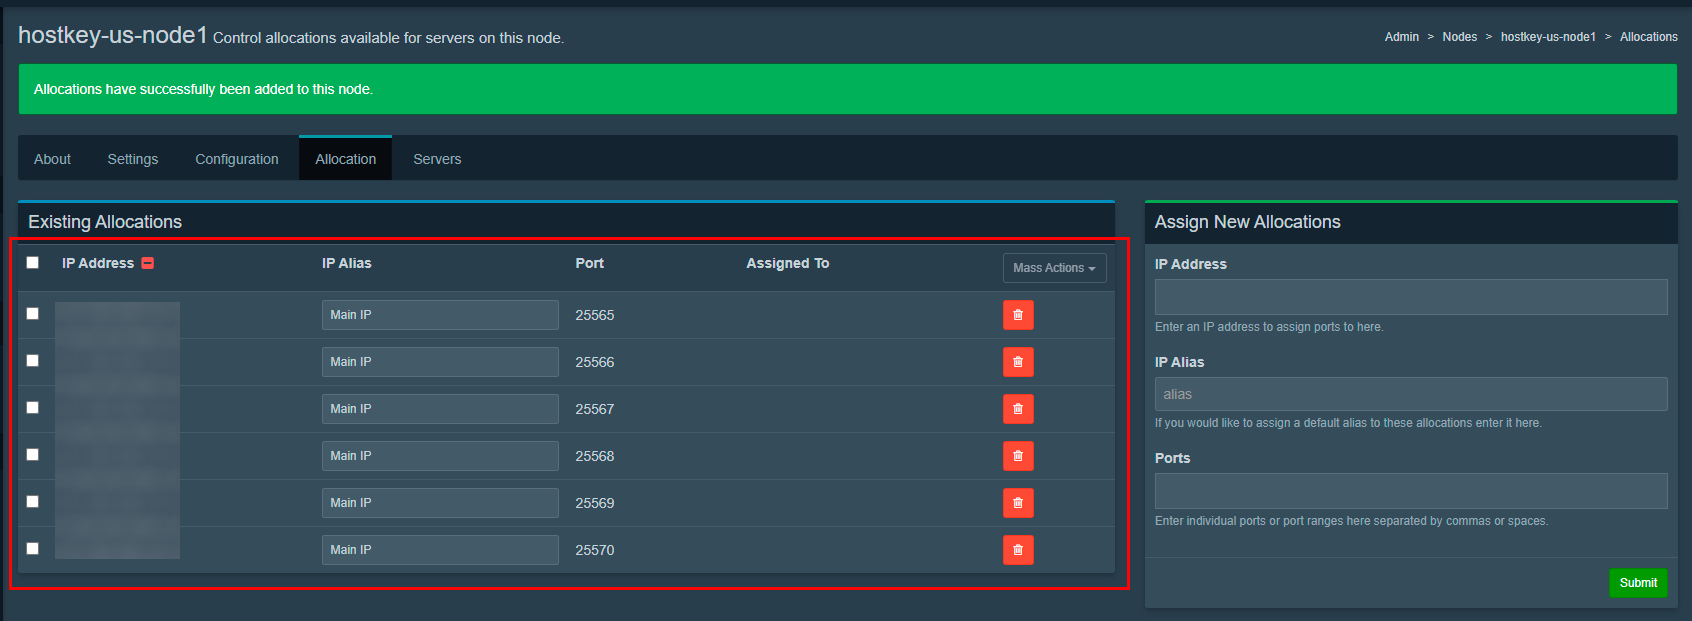Edit the Main IP alias for port 25570
This screenshot has width=1692, height=621.
coord(440,550)
